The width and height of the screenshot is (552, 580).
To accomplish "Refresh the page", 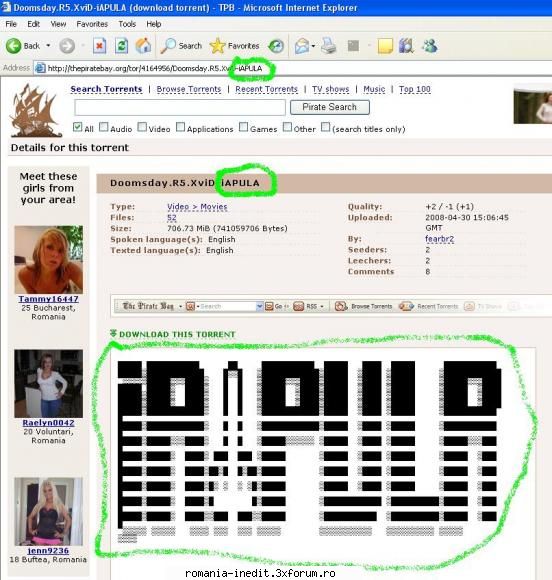I will (x=121, y=46).
